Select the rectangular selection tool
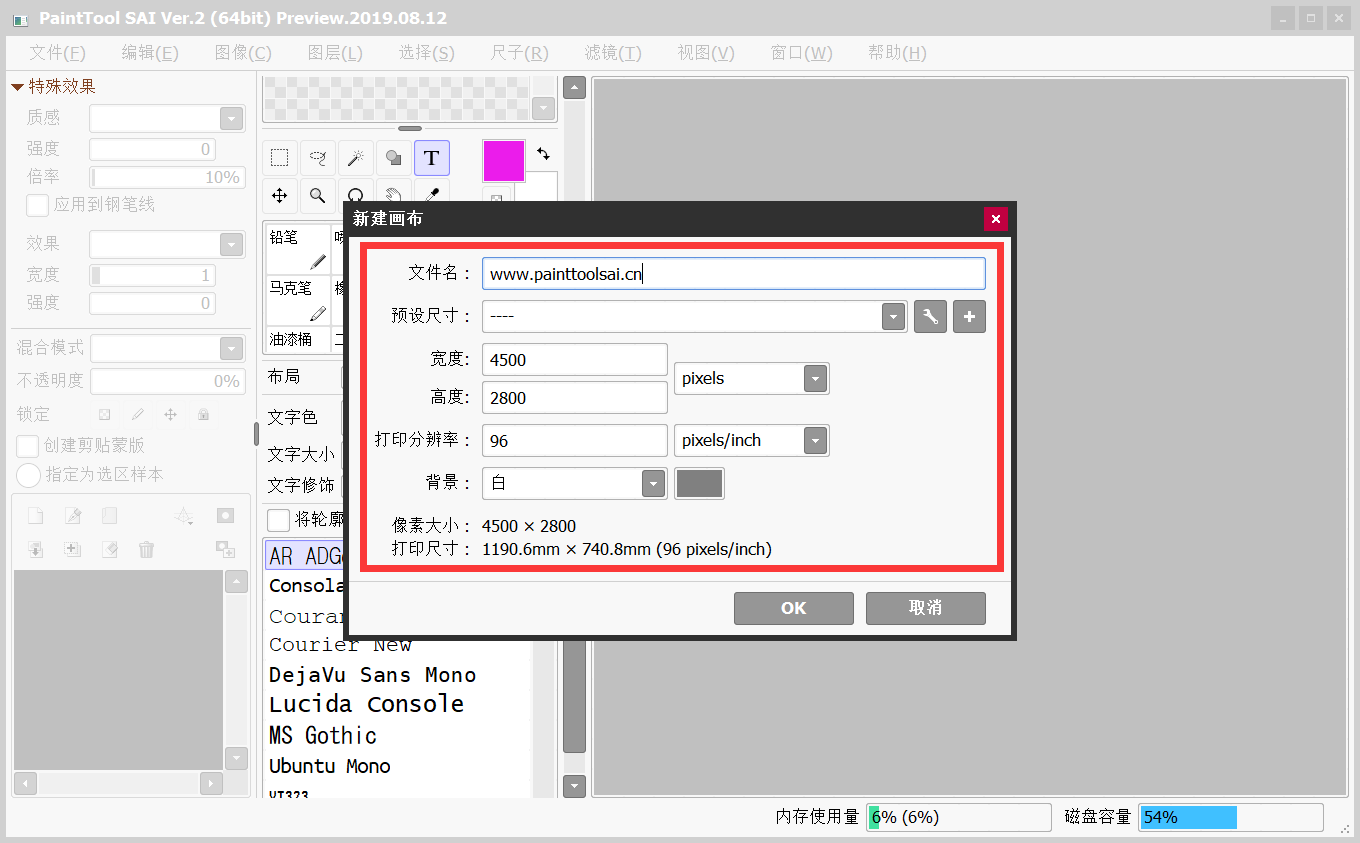 (280, 158)
